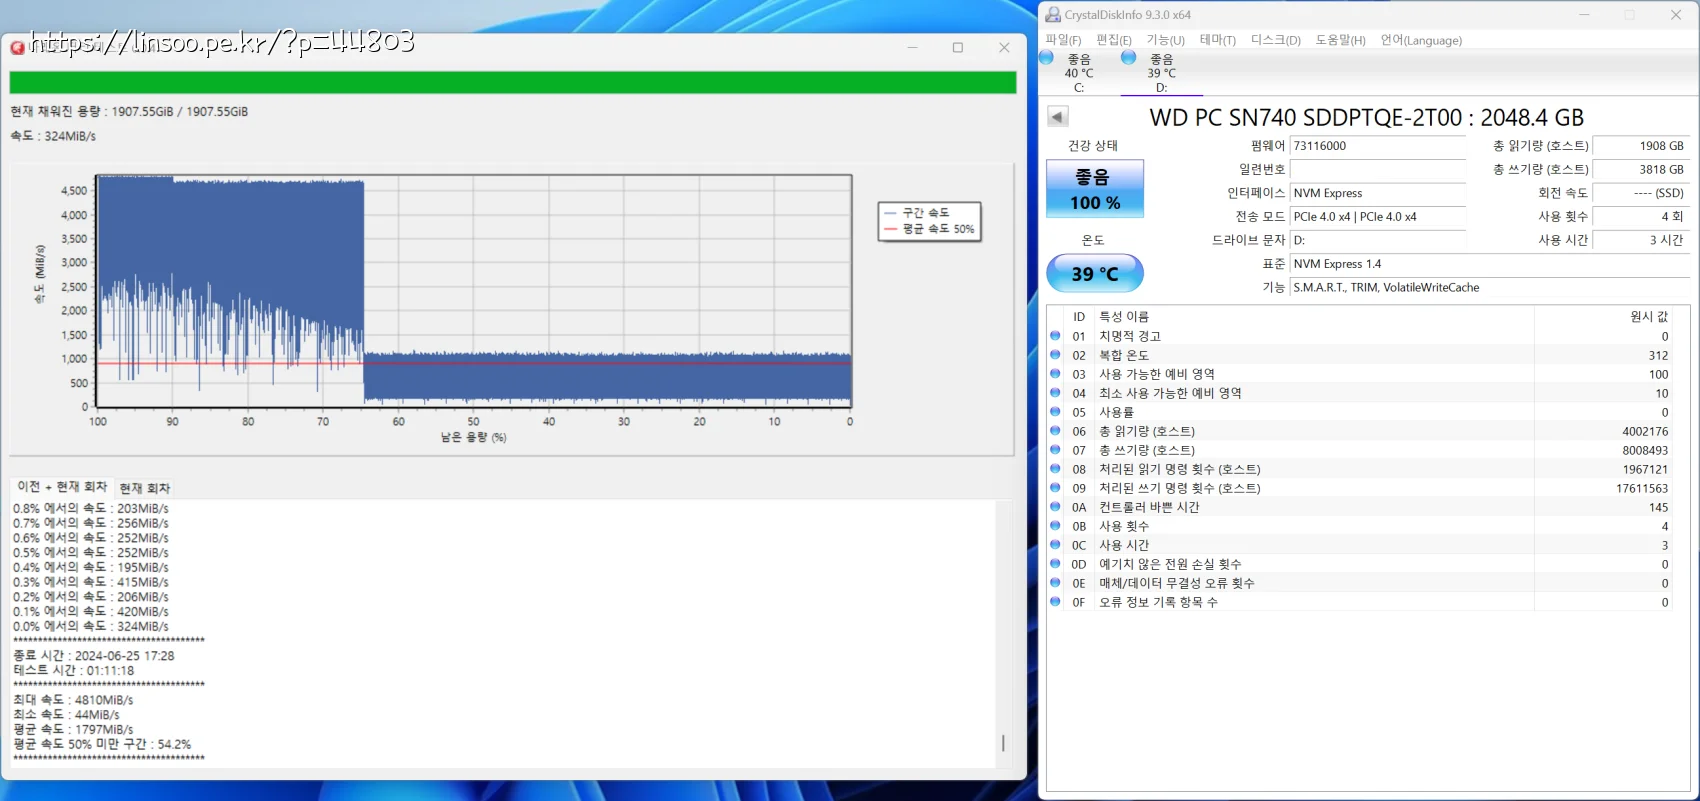The height and width of the screenshot is (801, 1700).
Task: Click the 특성 이름 column header
Action: point(1314,316)
